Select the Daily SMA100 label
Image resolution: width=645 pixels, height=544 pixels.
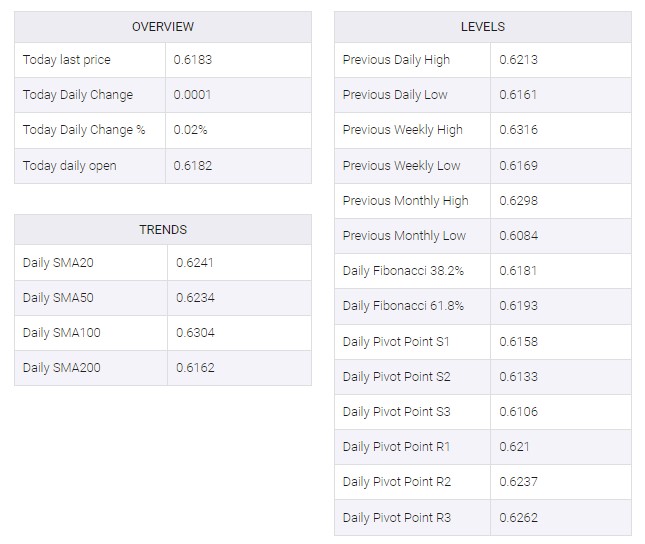[61, 333]
